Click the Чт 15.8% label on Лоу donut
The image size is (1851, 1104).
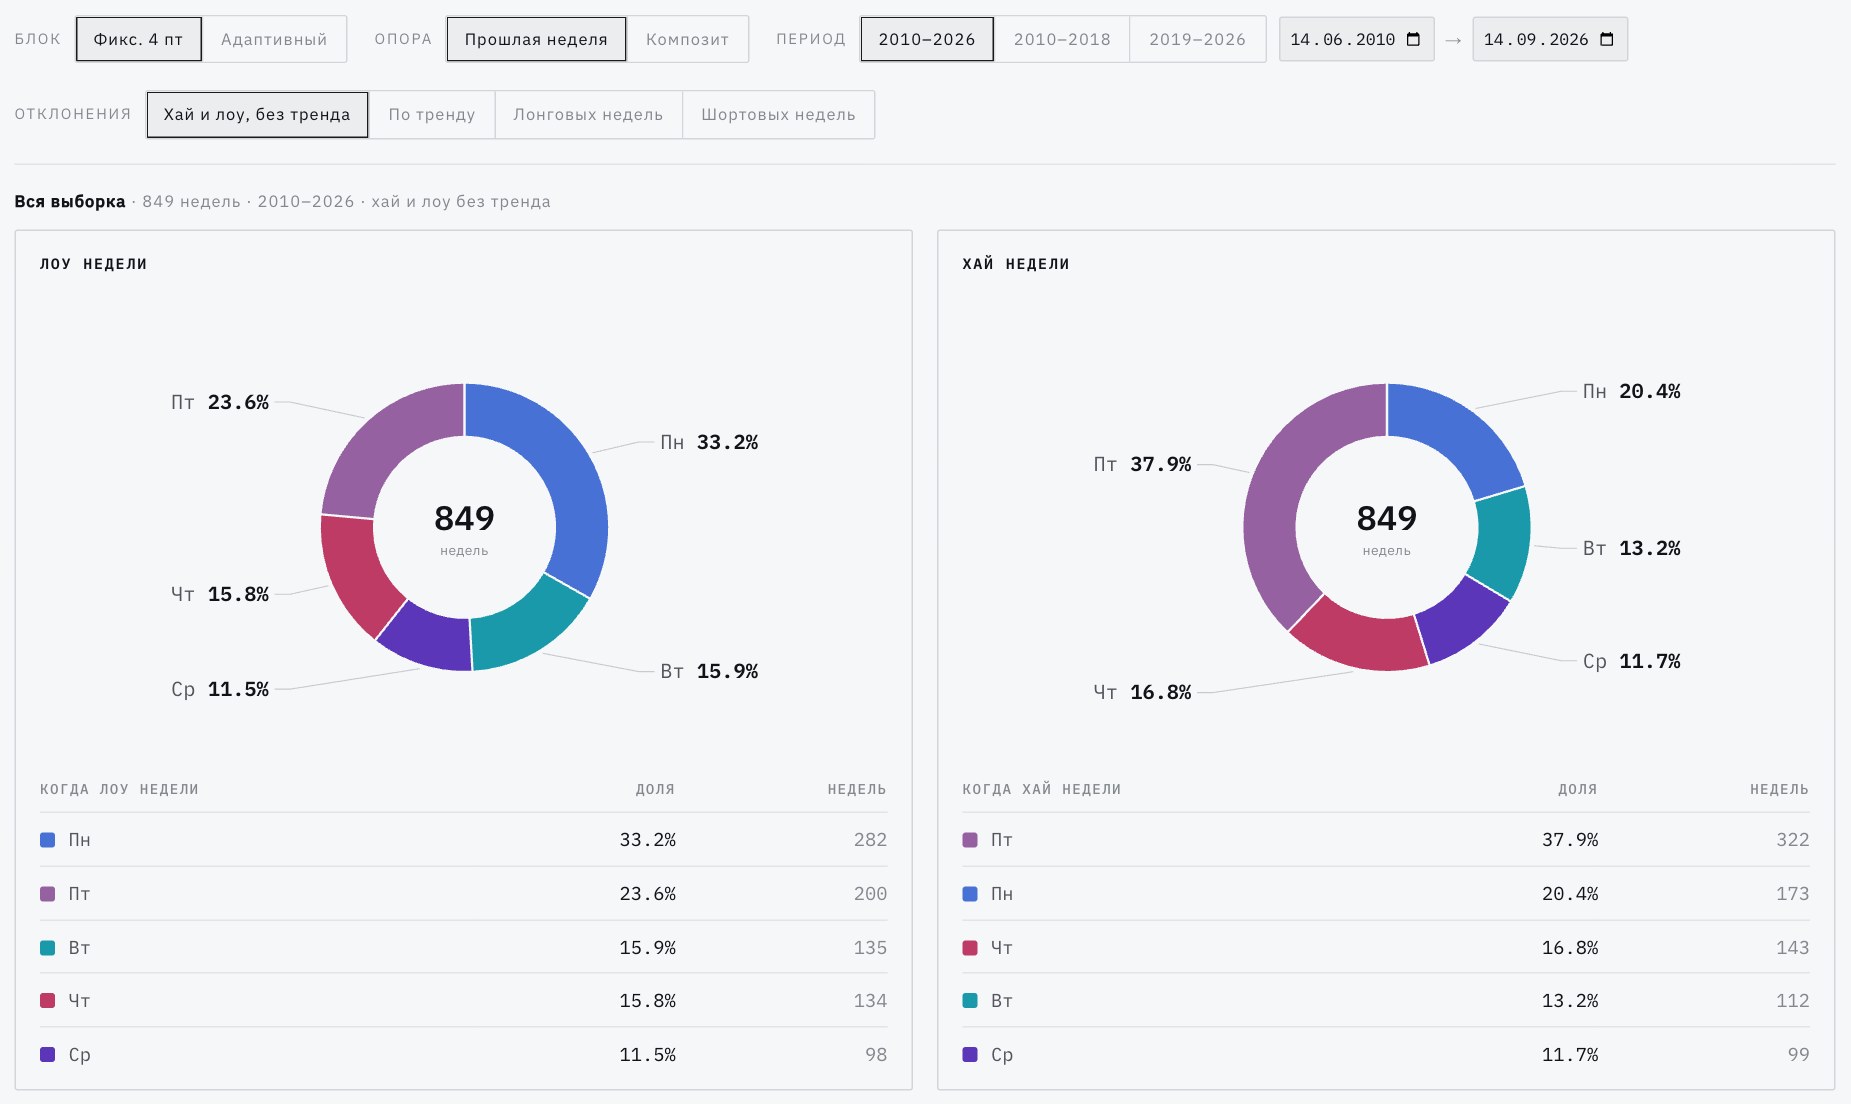[220, 594]
